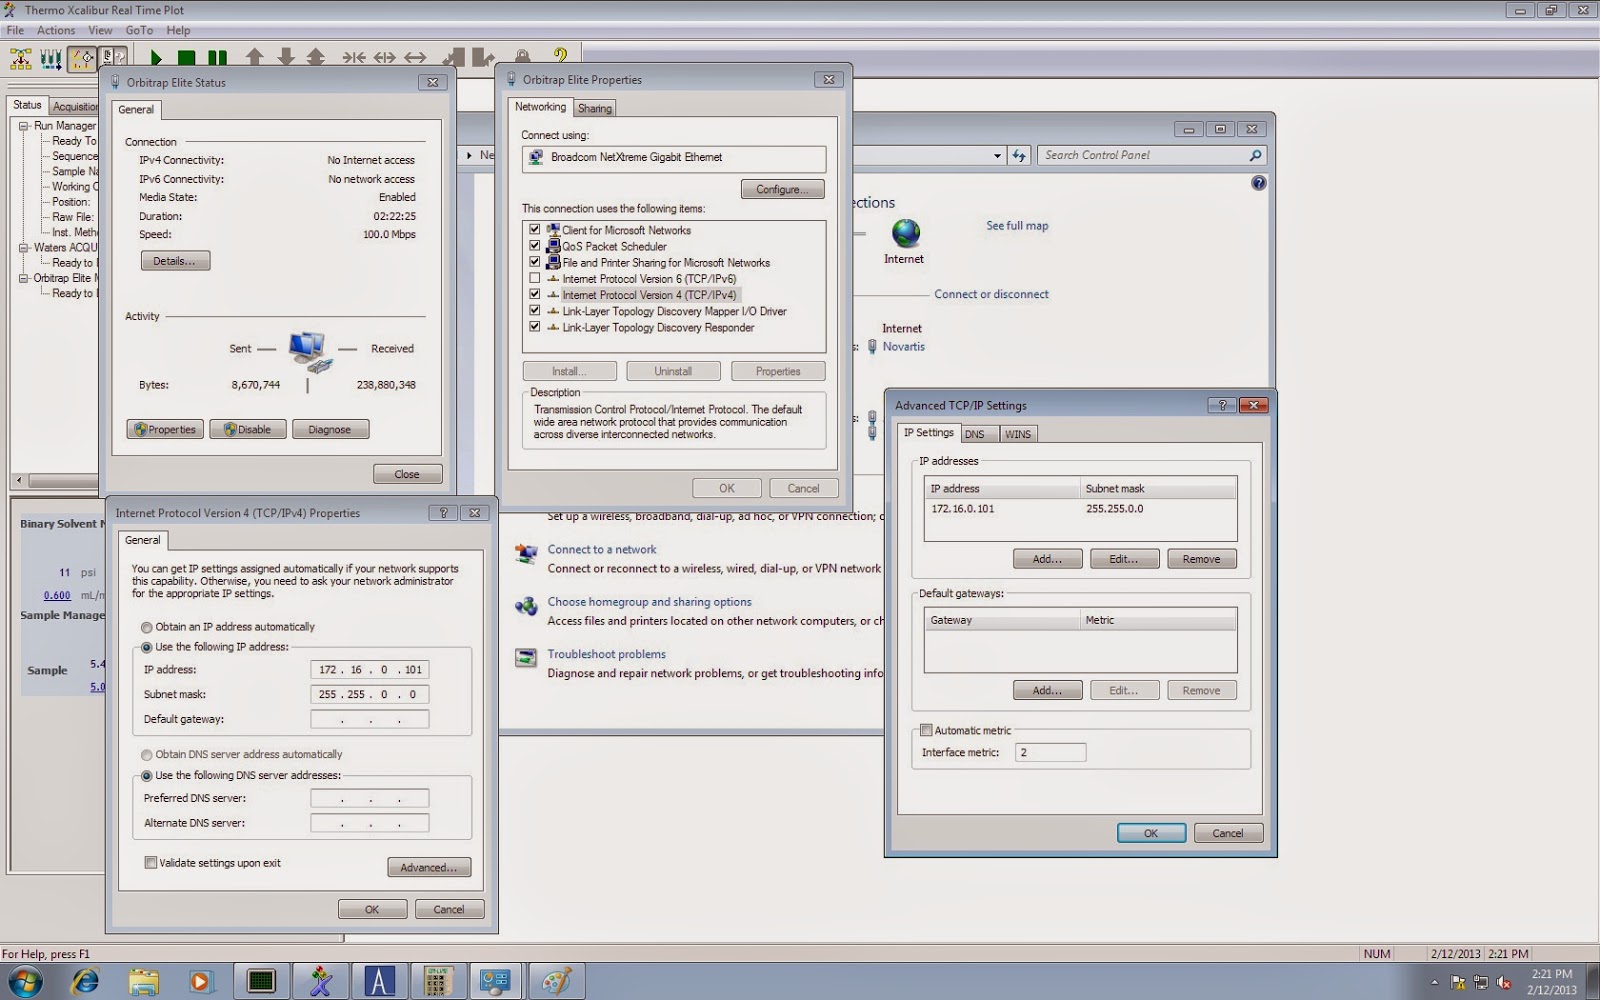
Task: Collapse the Waters ACQU tree node
Action: pos(24,248)
